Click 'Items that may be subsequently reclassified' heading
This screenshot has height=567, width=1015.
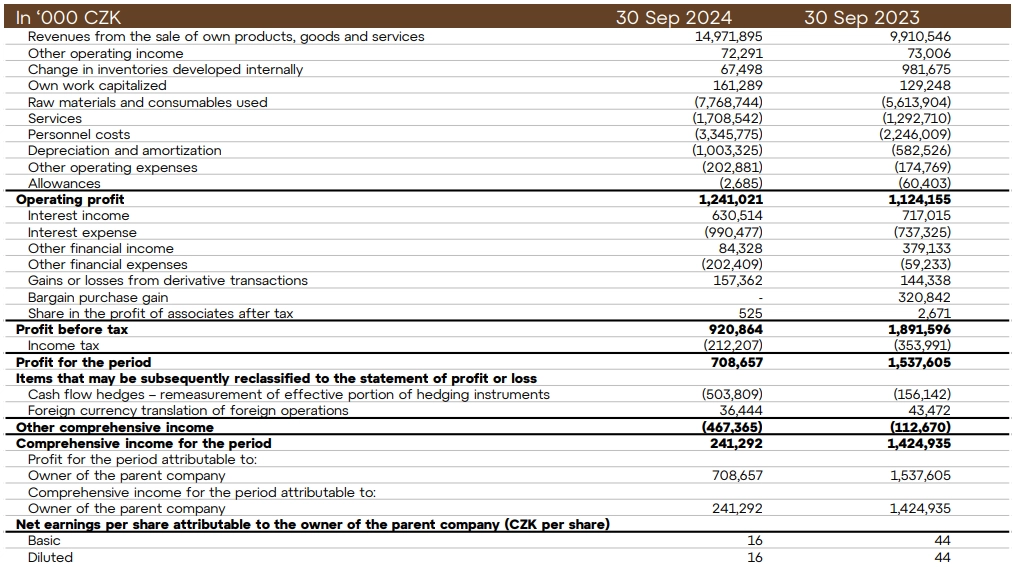[x=276, y=379]
